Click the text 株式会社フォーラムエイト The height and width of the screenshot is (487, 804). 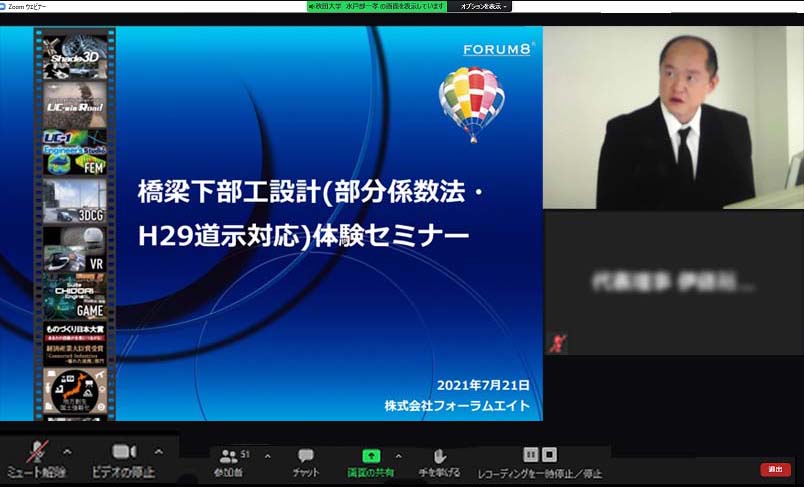point(457,405)
